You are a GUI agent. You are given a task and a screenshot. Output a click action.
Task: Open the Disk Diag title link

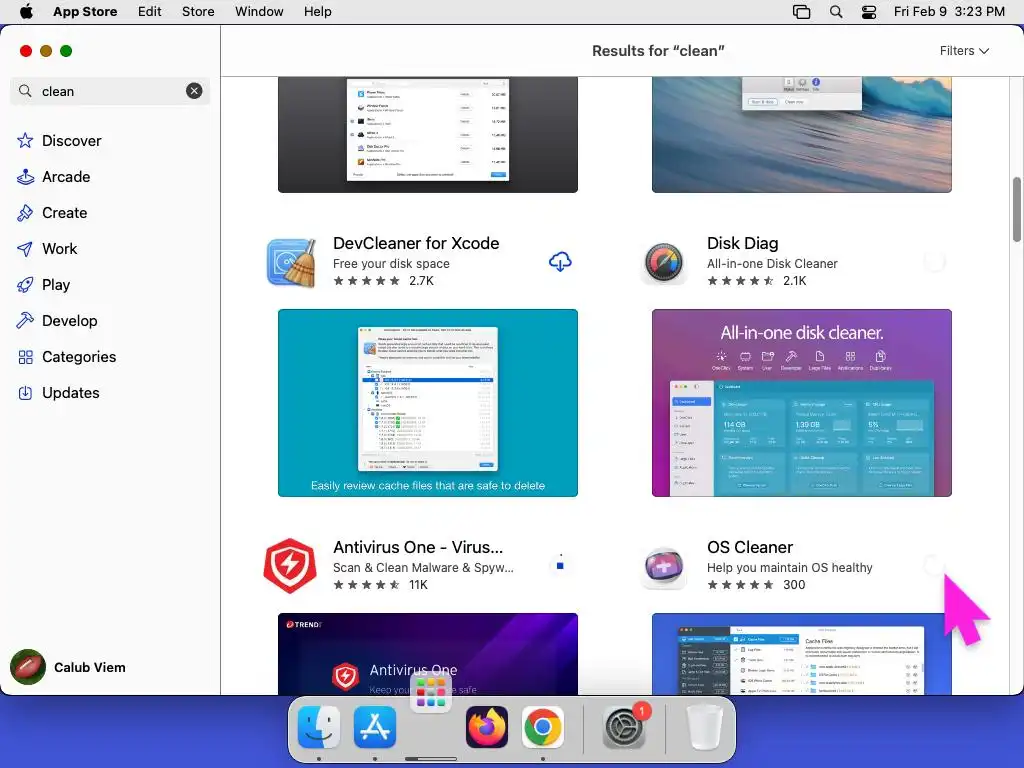pos(743,243)
